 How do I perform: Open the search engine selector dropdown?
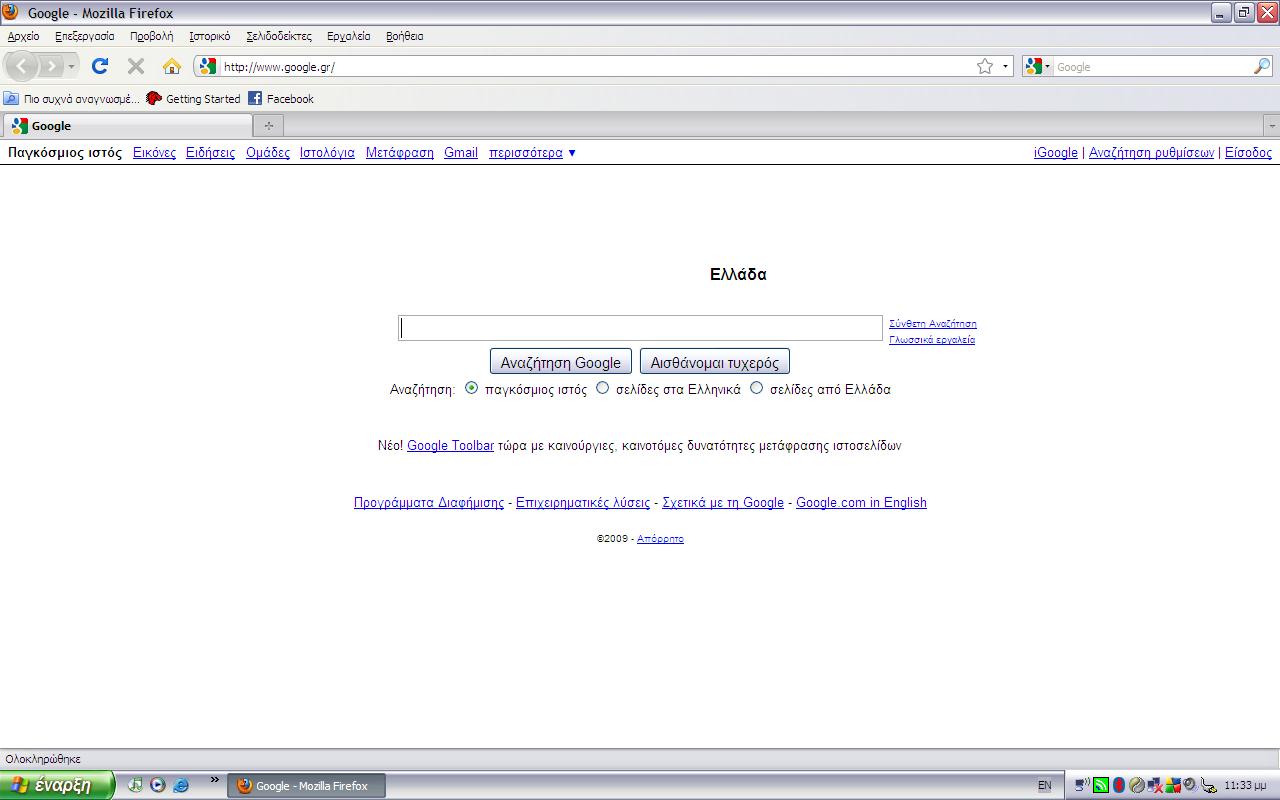1038,67
